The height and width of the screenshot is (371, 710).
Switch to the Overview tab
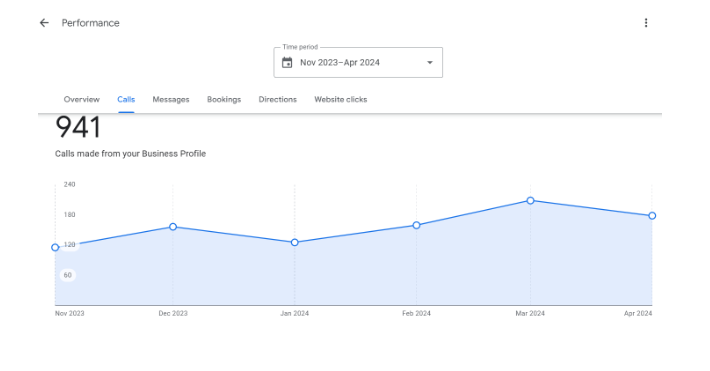click(x=82, y=99)
